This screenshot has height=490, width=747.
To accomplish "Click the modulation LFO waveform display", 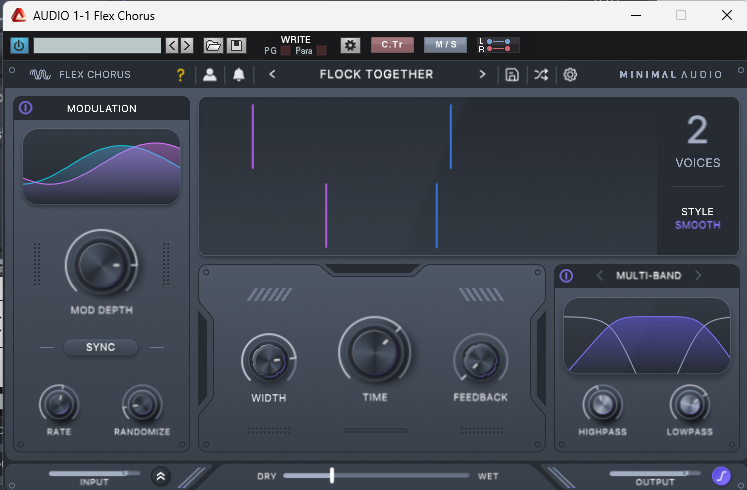I will point(101,166).
